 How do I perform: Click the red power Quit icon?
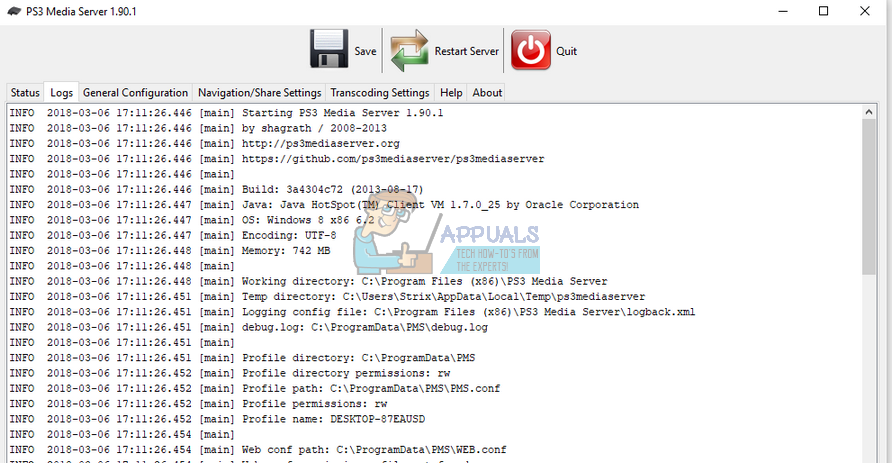[x=531, y=50]
